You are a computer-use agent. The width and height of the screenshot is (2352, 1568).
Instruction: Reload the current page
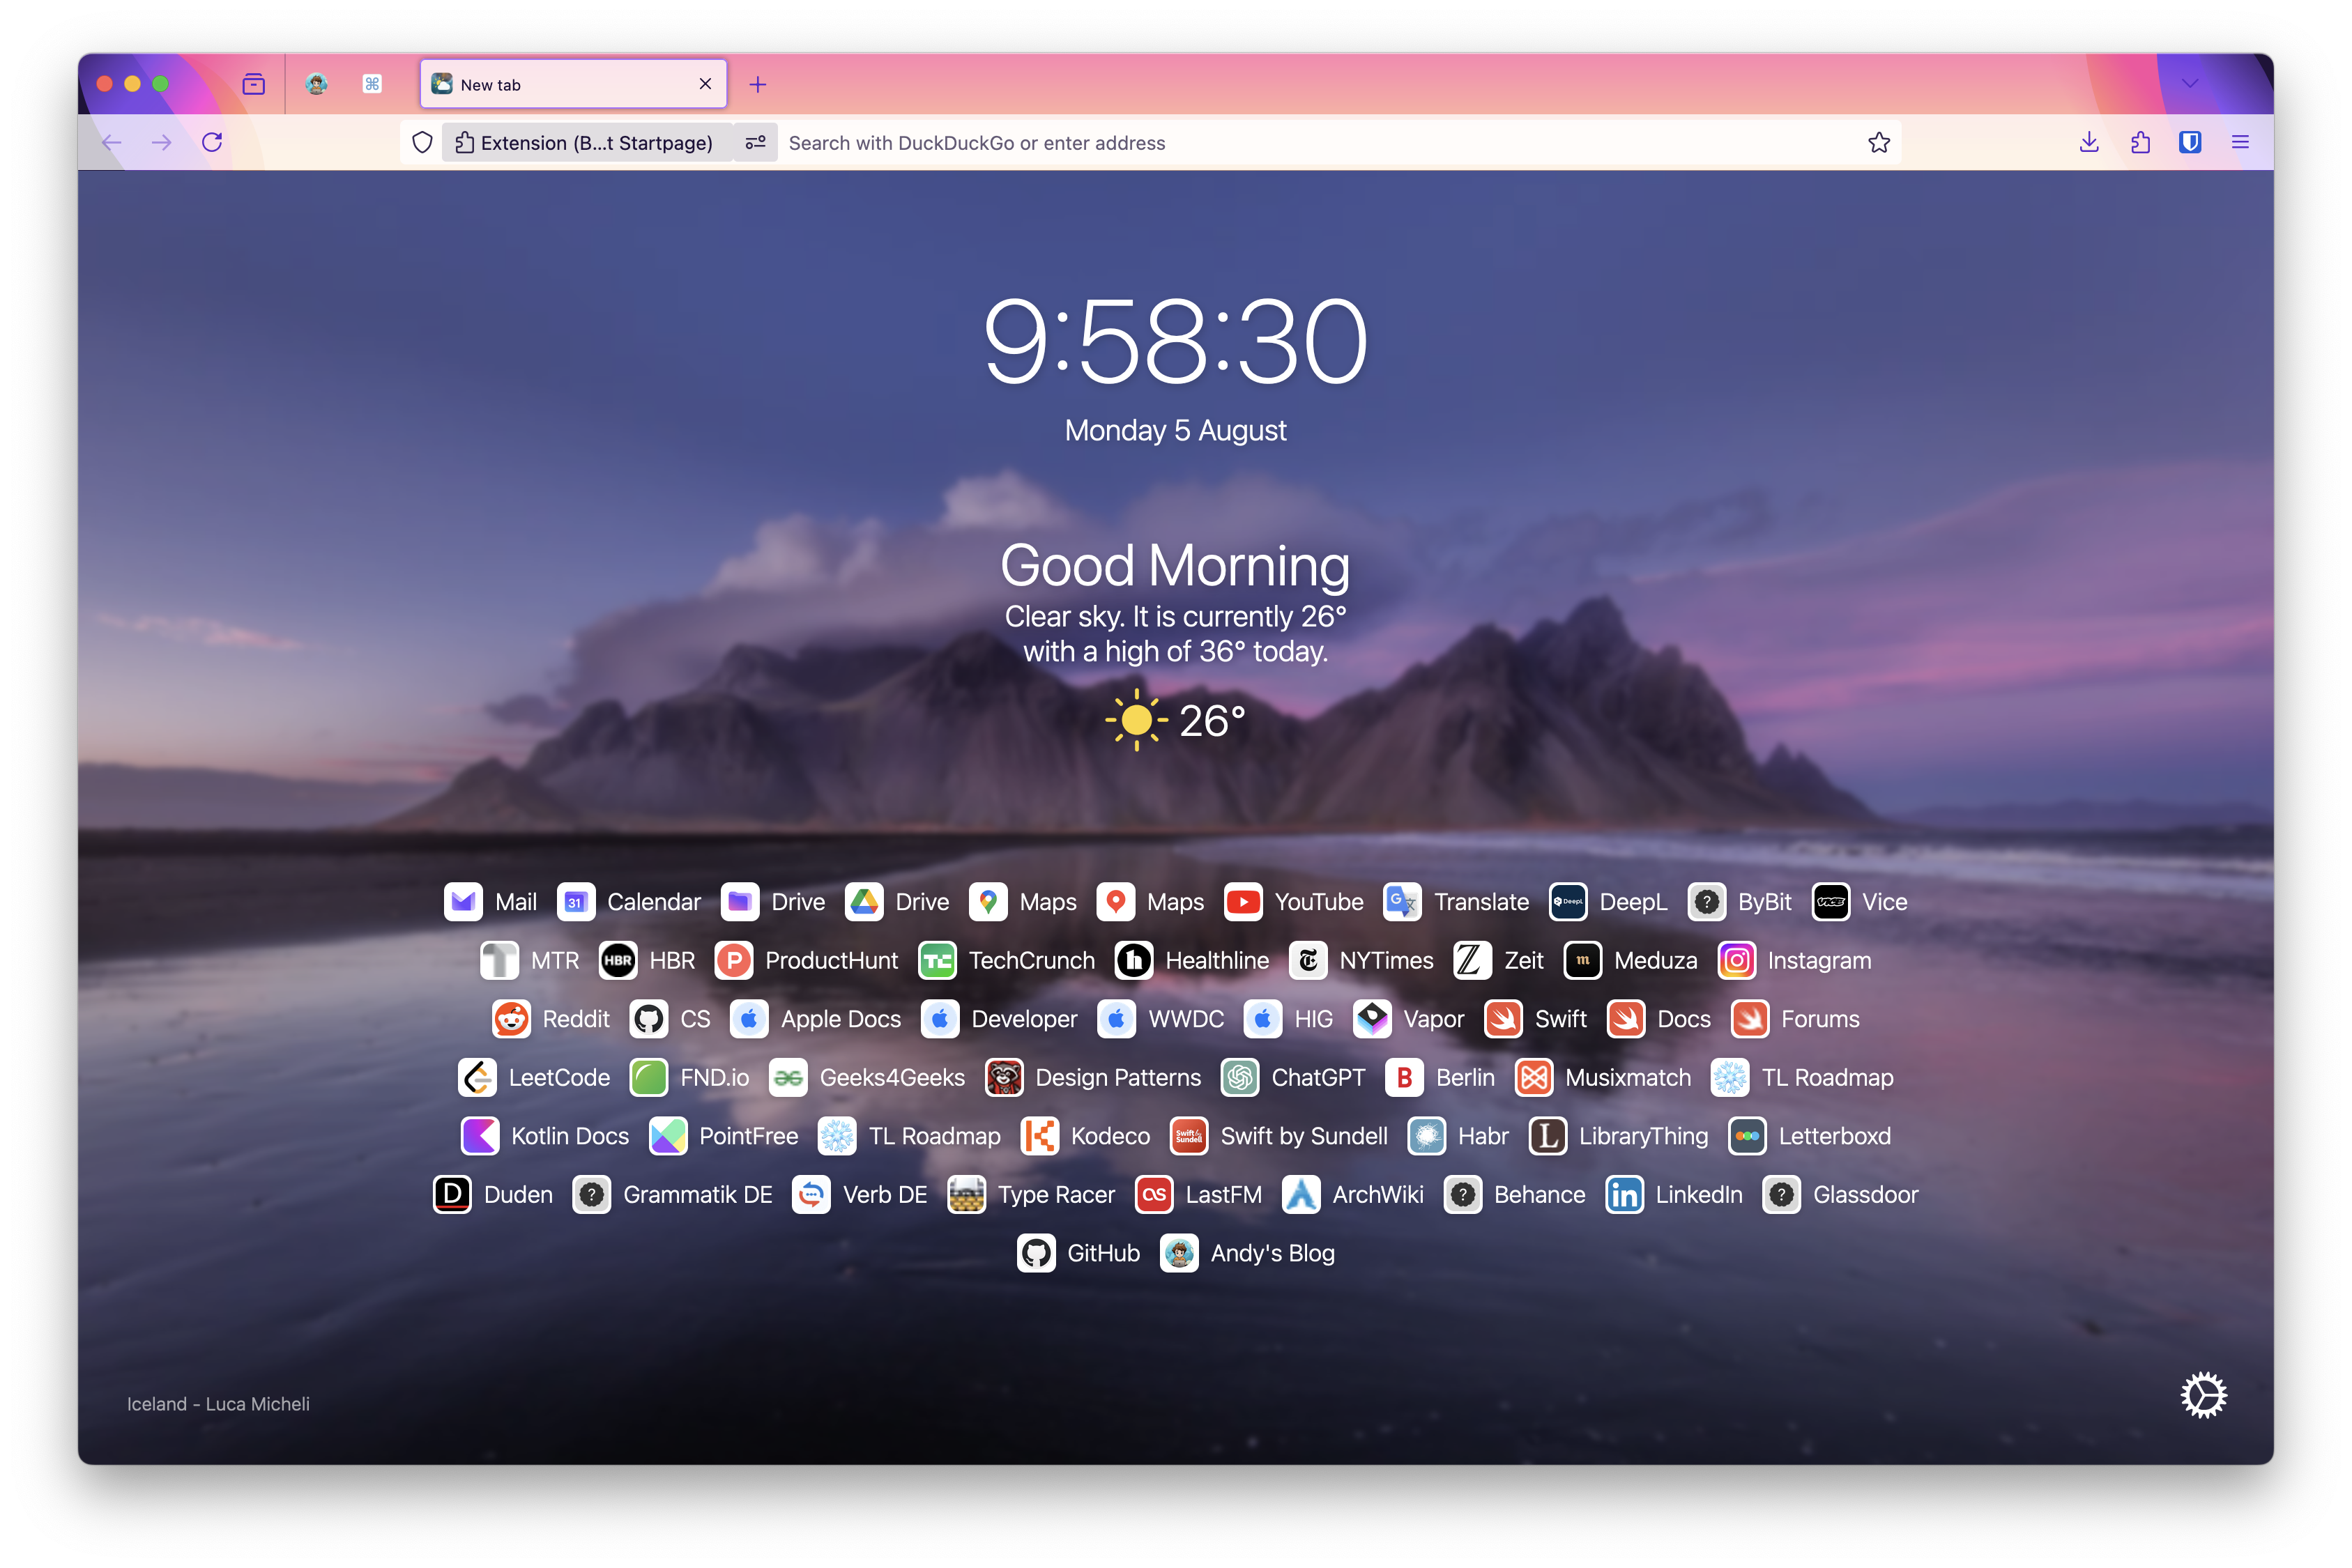(212, 142)
